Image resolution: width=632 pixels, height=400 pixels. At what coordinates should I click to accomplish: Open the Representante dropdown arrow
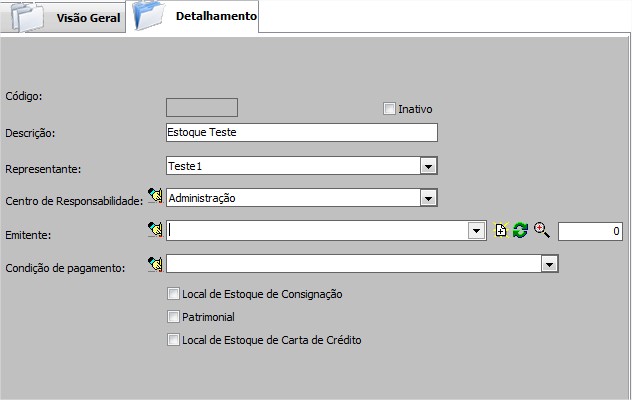[428, 166]
